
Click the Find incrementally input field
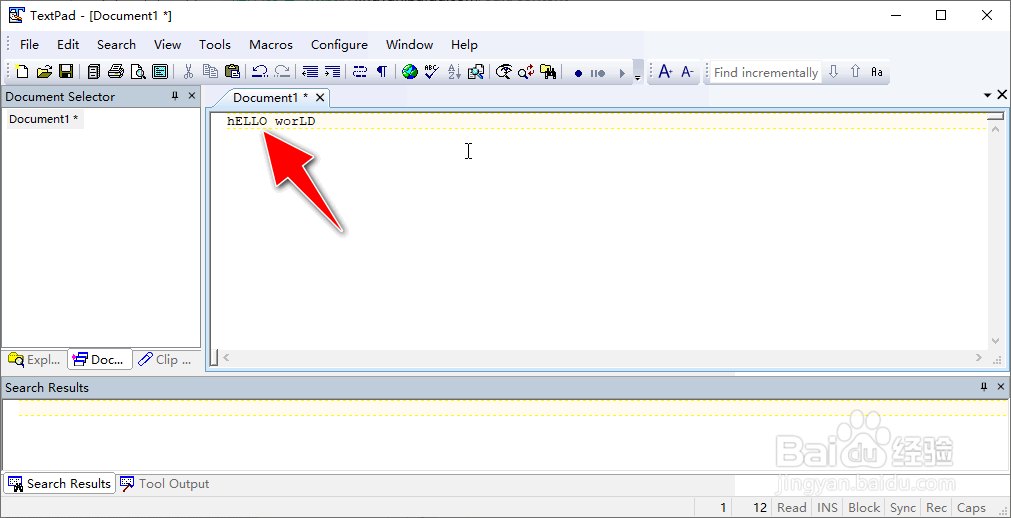point(765,72)
